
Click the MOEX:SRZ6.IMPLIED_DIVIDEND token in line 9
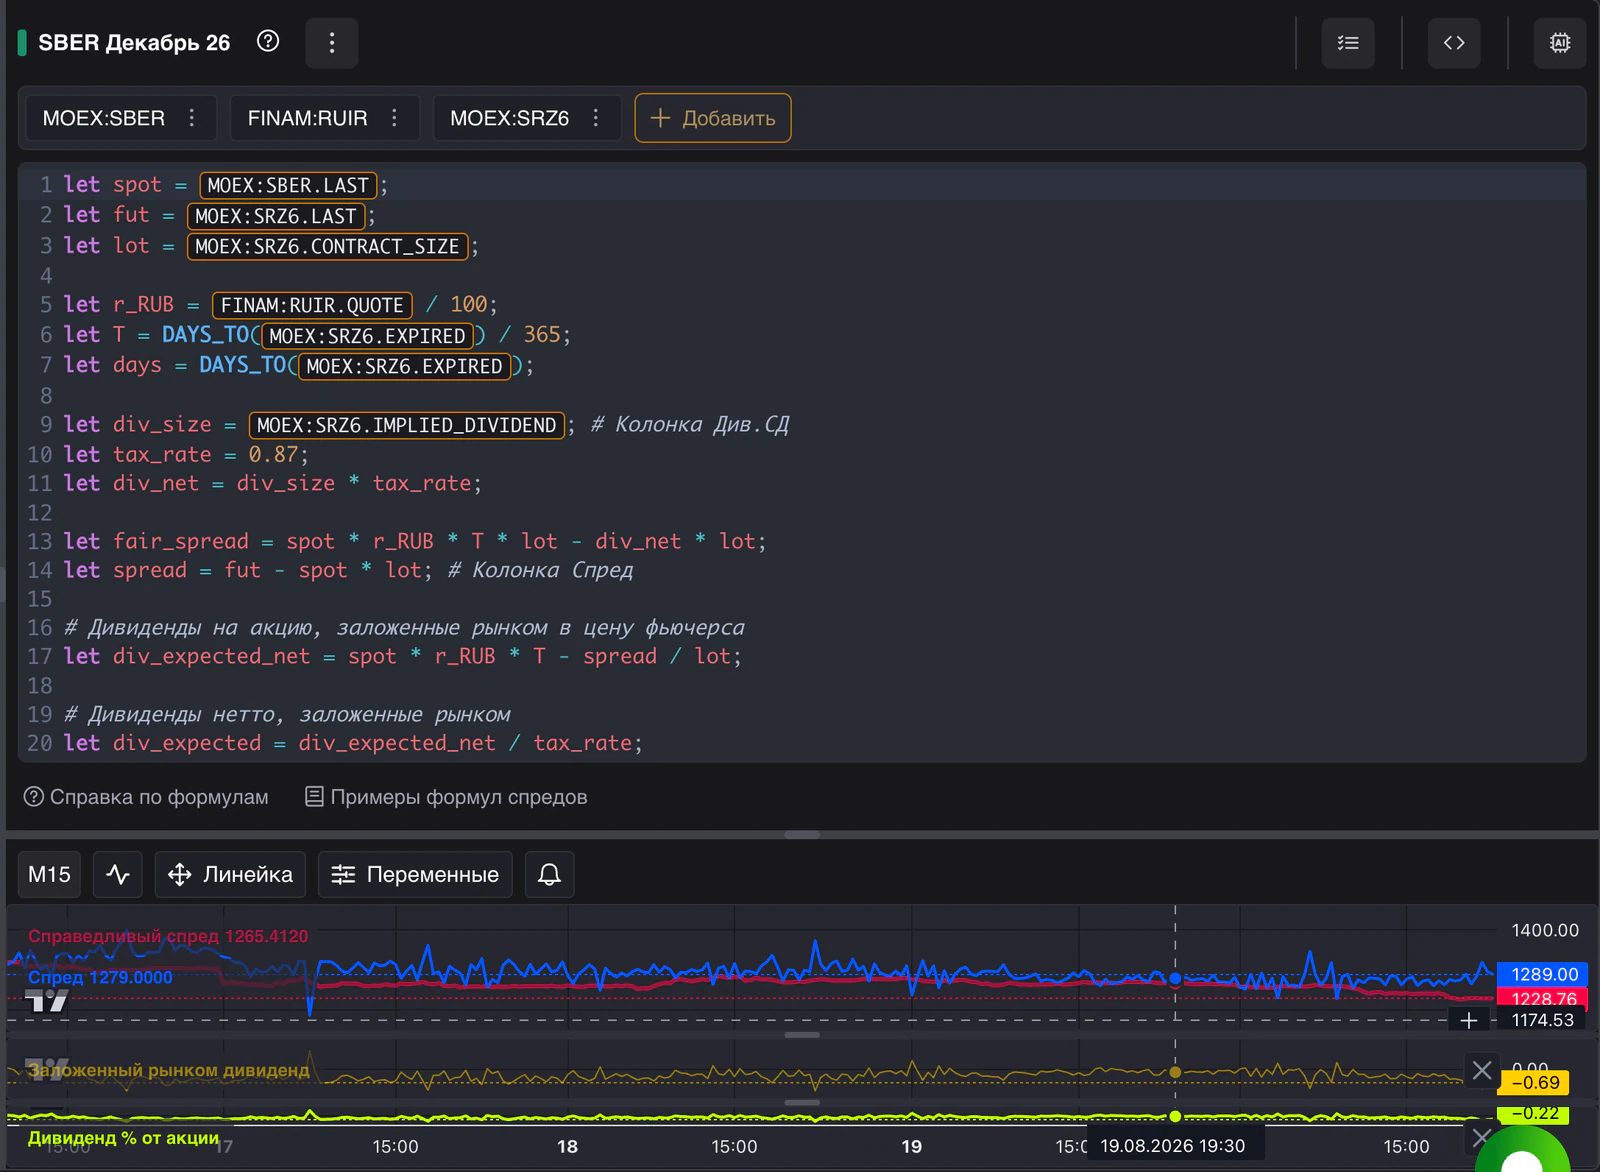(406, 425)
